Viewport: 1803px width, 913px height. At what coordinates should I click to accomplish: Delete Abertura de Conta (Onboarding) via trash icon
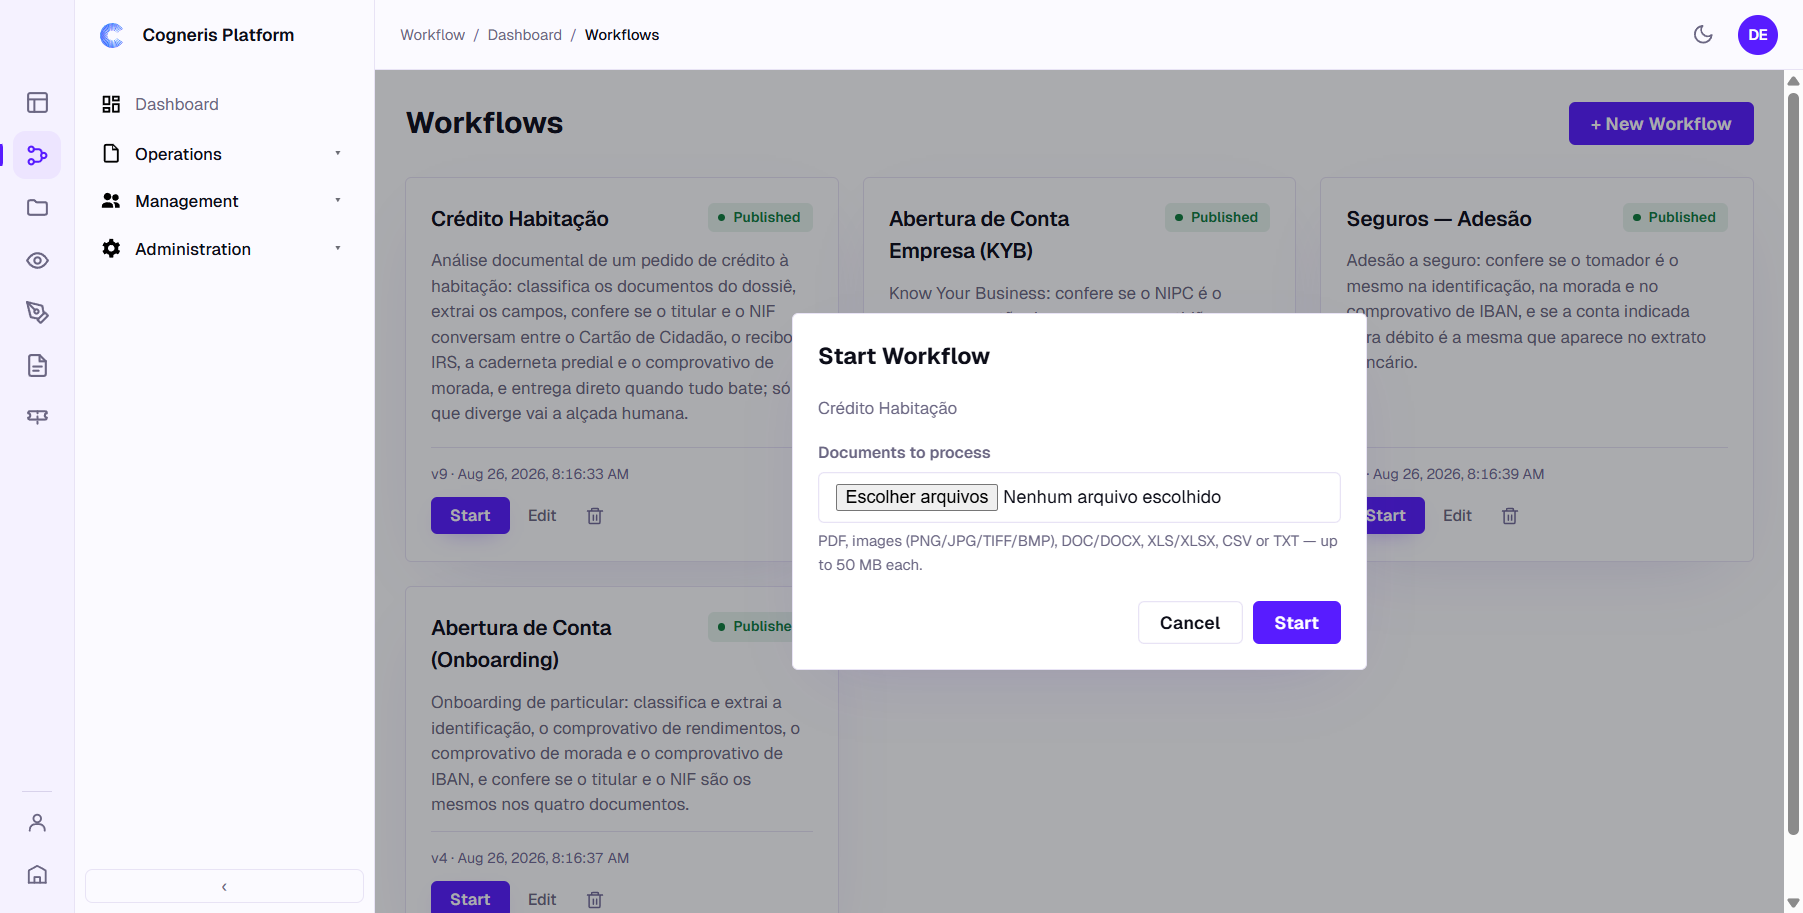pos(595,900)
